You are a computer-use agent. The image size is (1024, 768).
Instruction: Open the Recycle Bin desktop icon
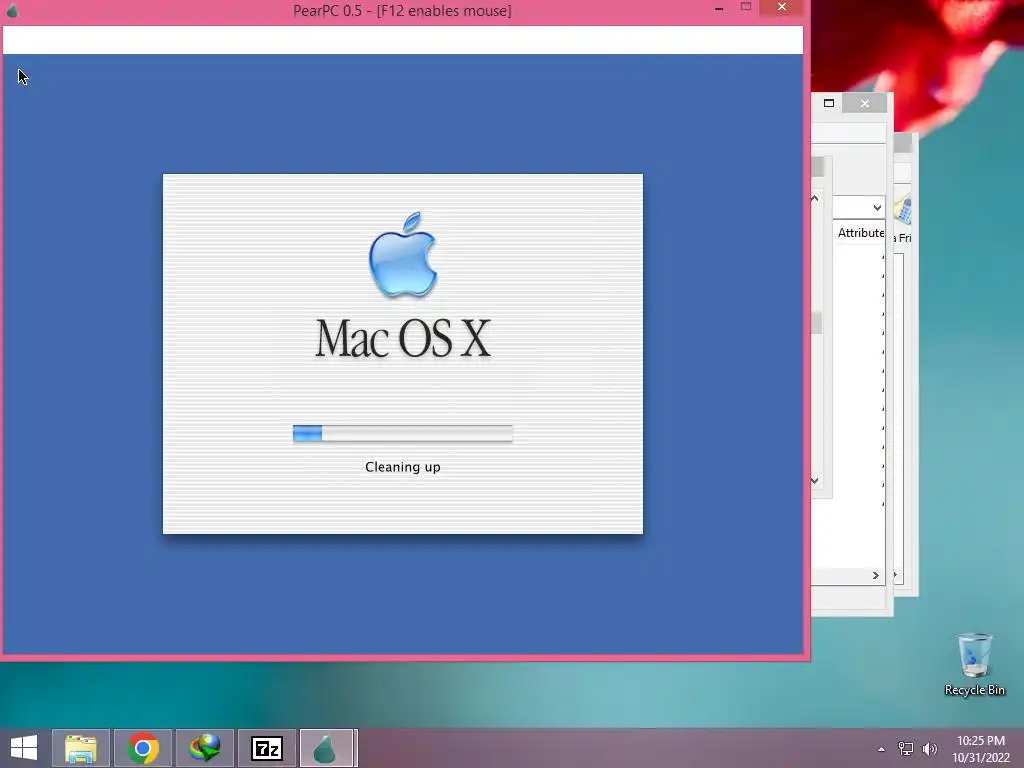click(974, 664)
